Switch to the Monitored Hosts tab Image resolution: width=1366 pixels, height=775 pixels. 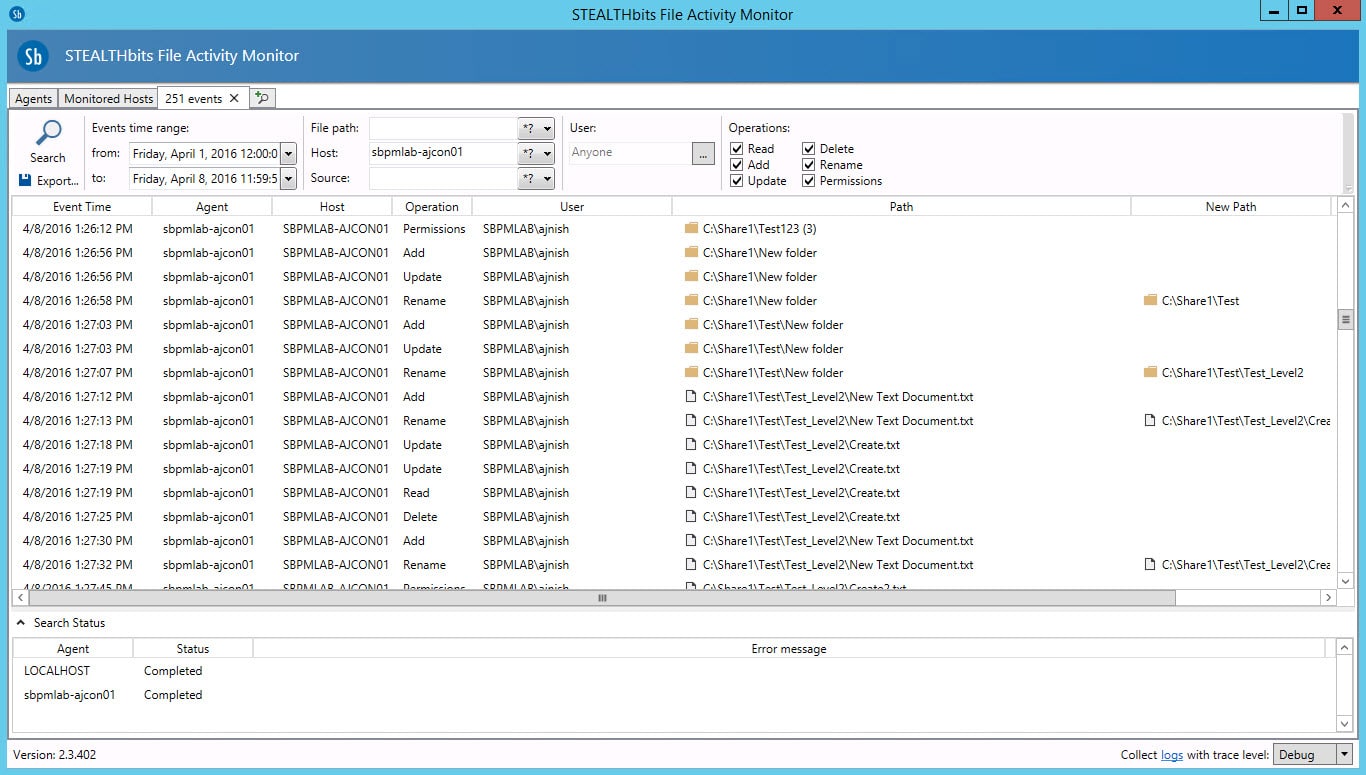(108, 98)
